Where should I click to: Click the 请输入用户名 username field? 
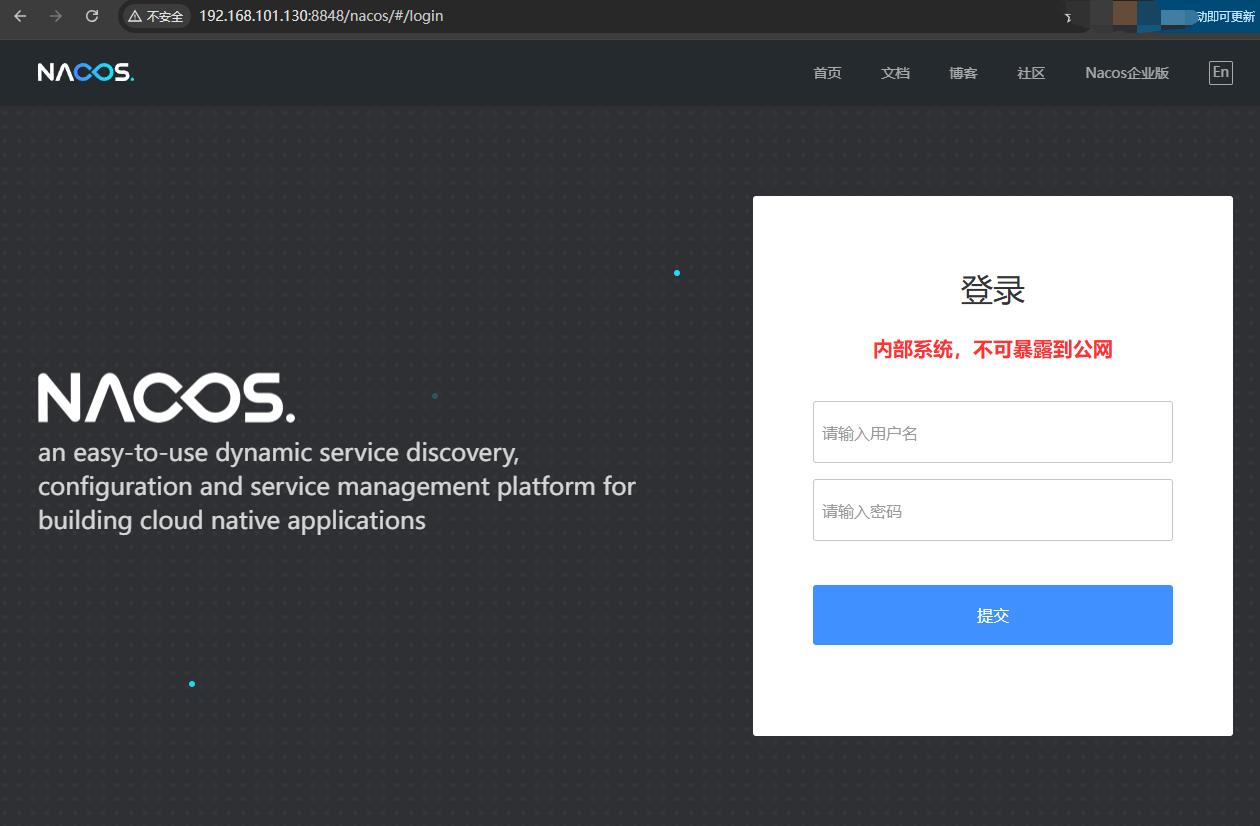click(x=992, y=431)
